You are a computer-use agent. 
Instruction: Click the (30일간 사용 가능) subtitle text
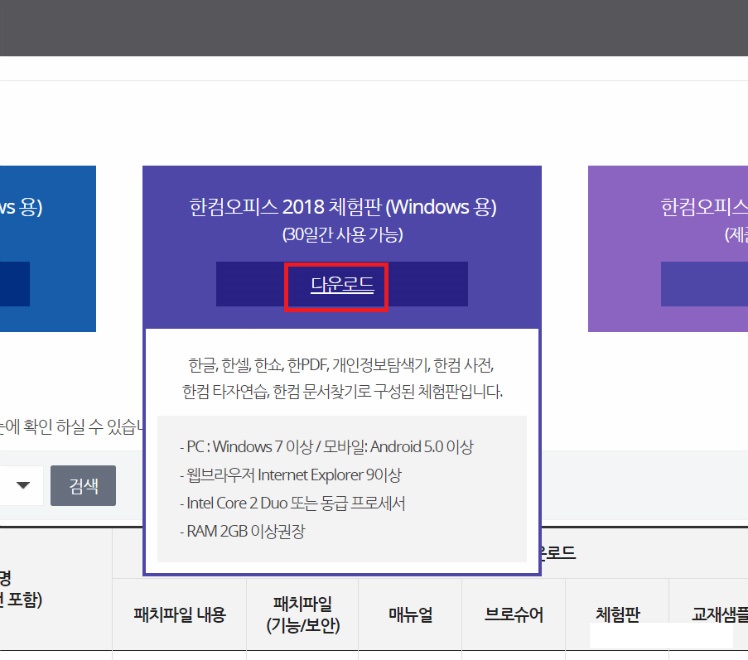tap(343, 235)
